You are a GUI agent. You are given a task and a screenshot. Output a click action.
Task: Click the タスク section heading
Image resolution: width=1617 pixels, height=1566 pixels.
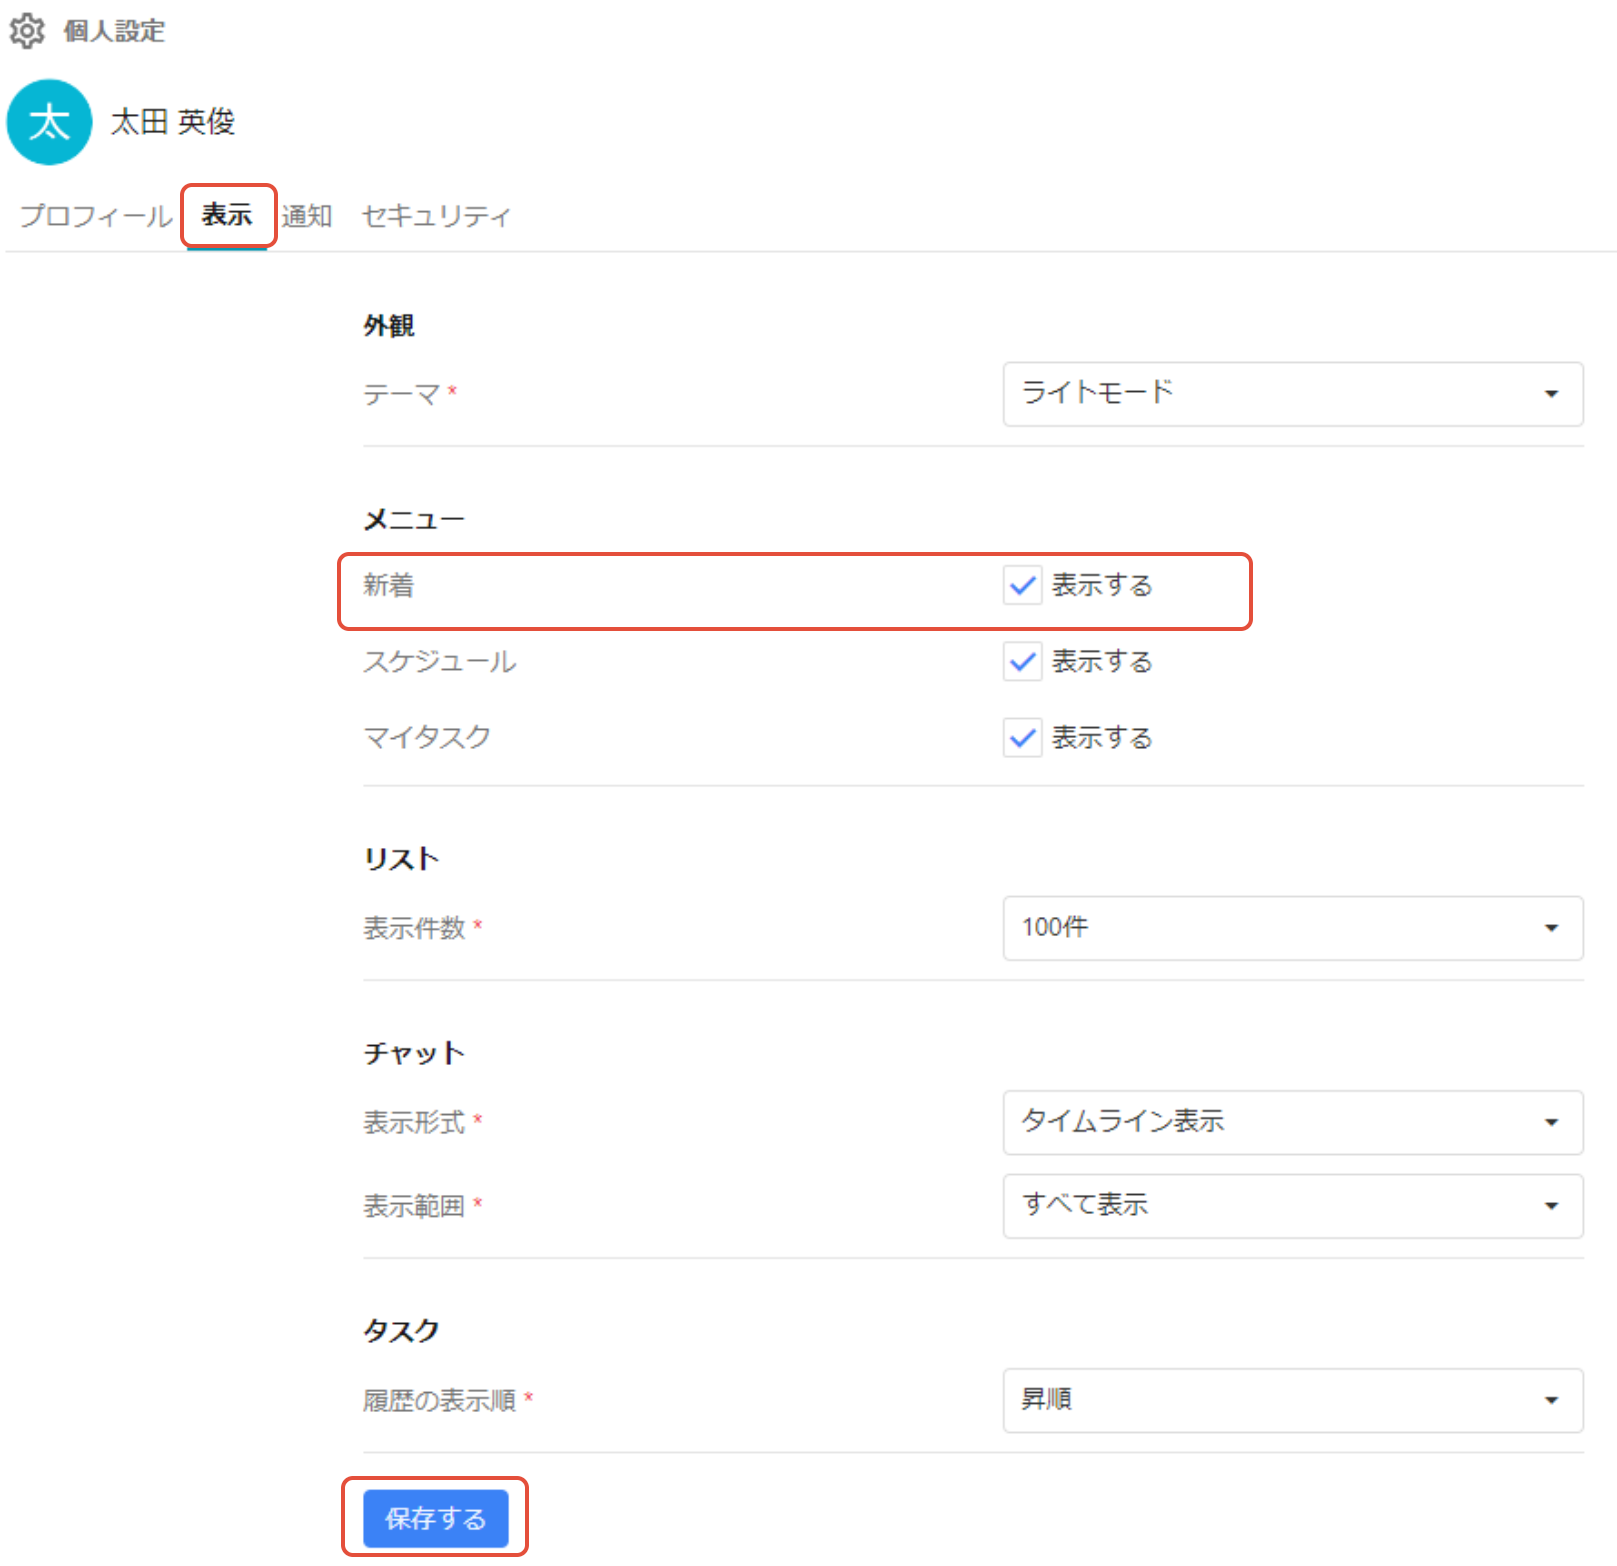[x=401, y=1331]
